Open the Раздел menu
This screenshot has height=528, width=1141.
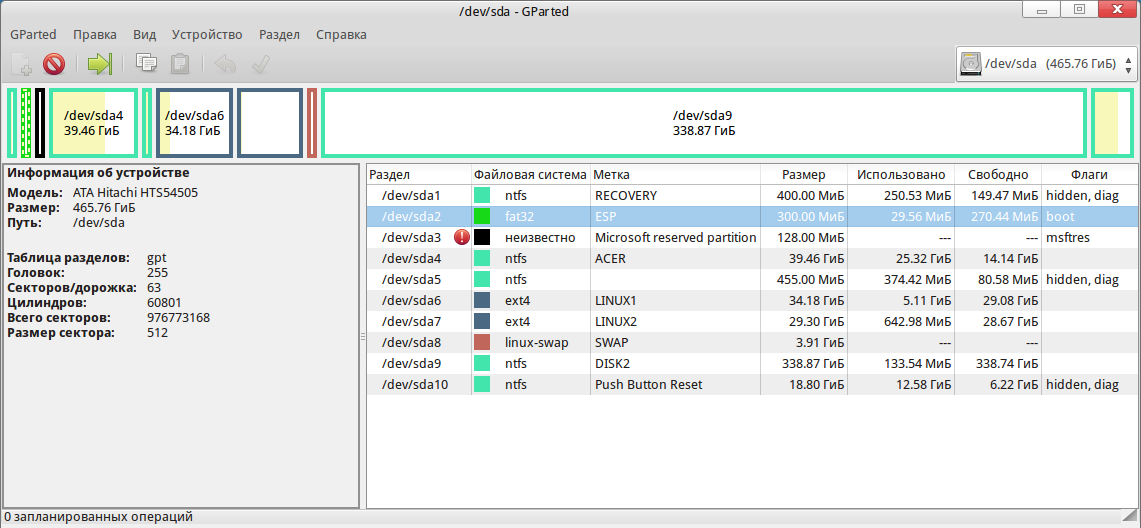tap(279, 34)
